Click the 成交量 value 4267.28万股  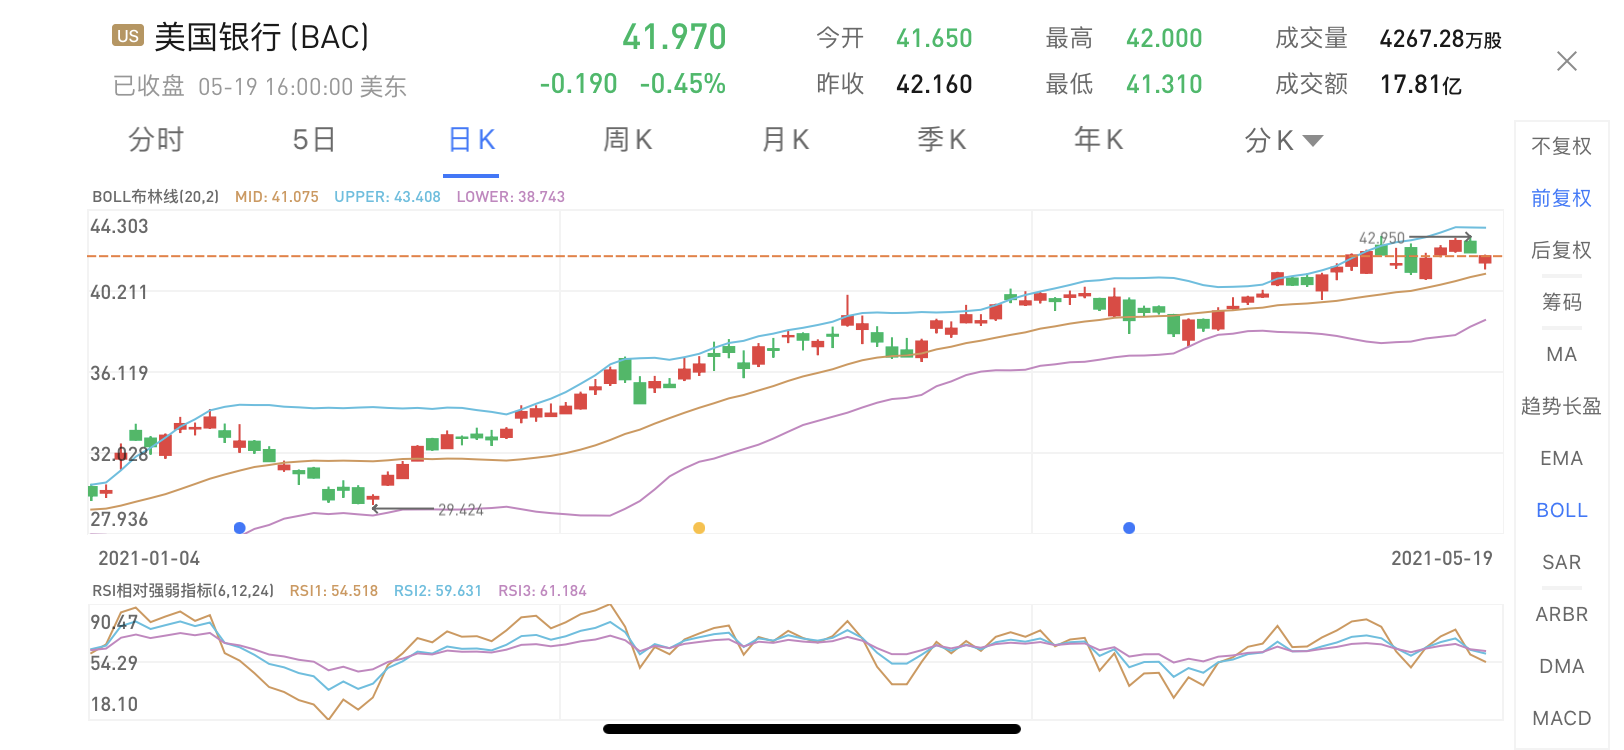point(1441,38)
